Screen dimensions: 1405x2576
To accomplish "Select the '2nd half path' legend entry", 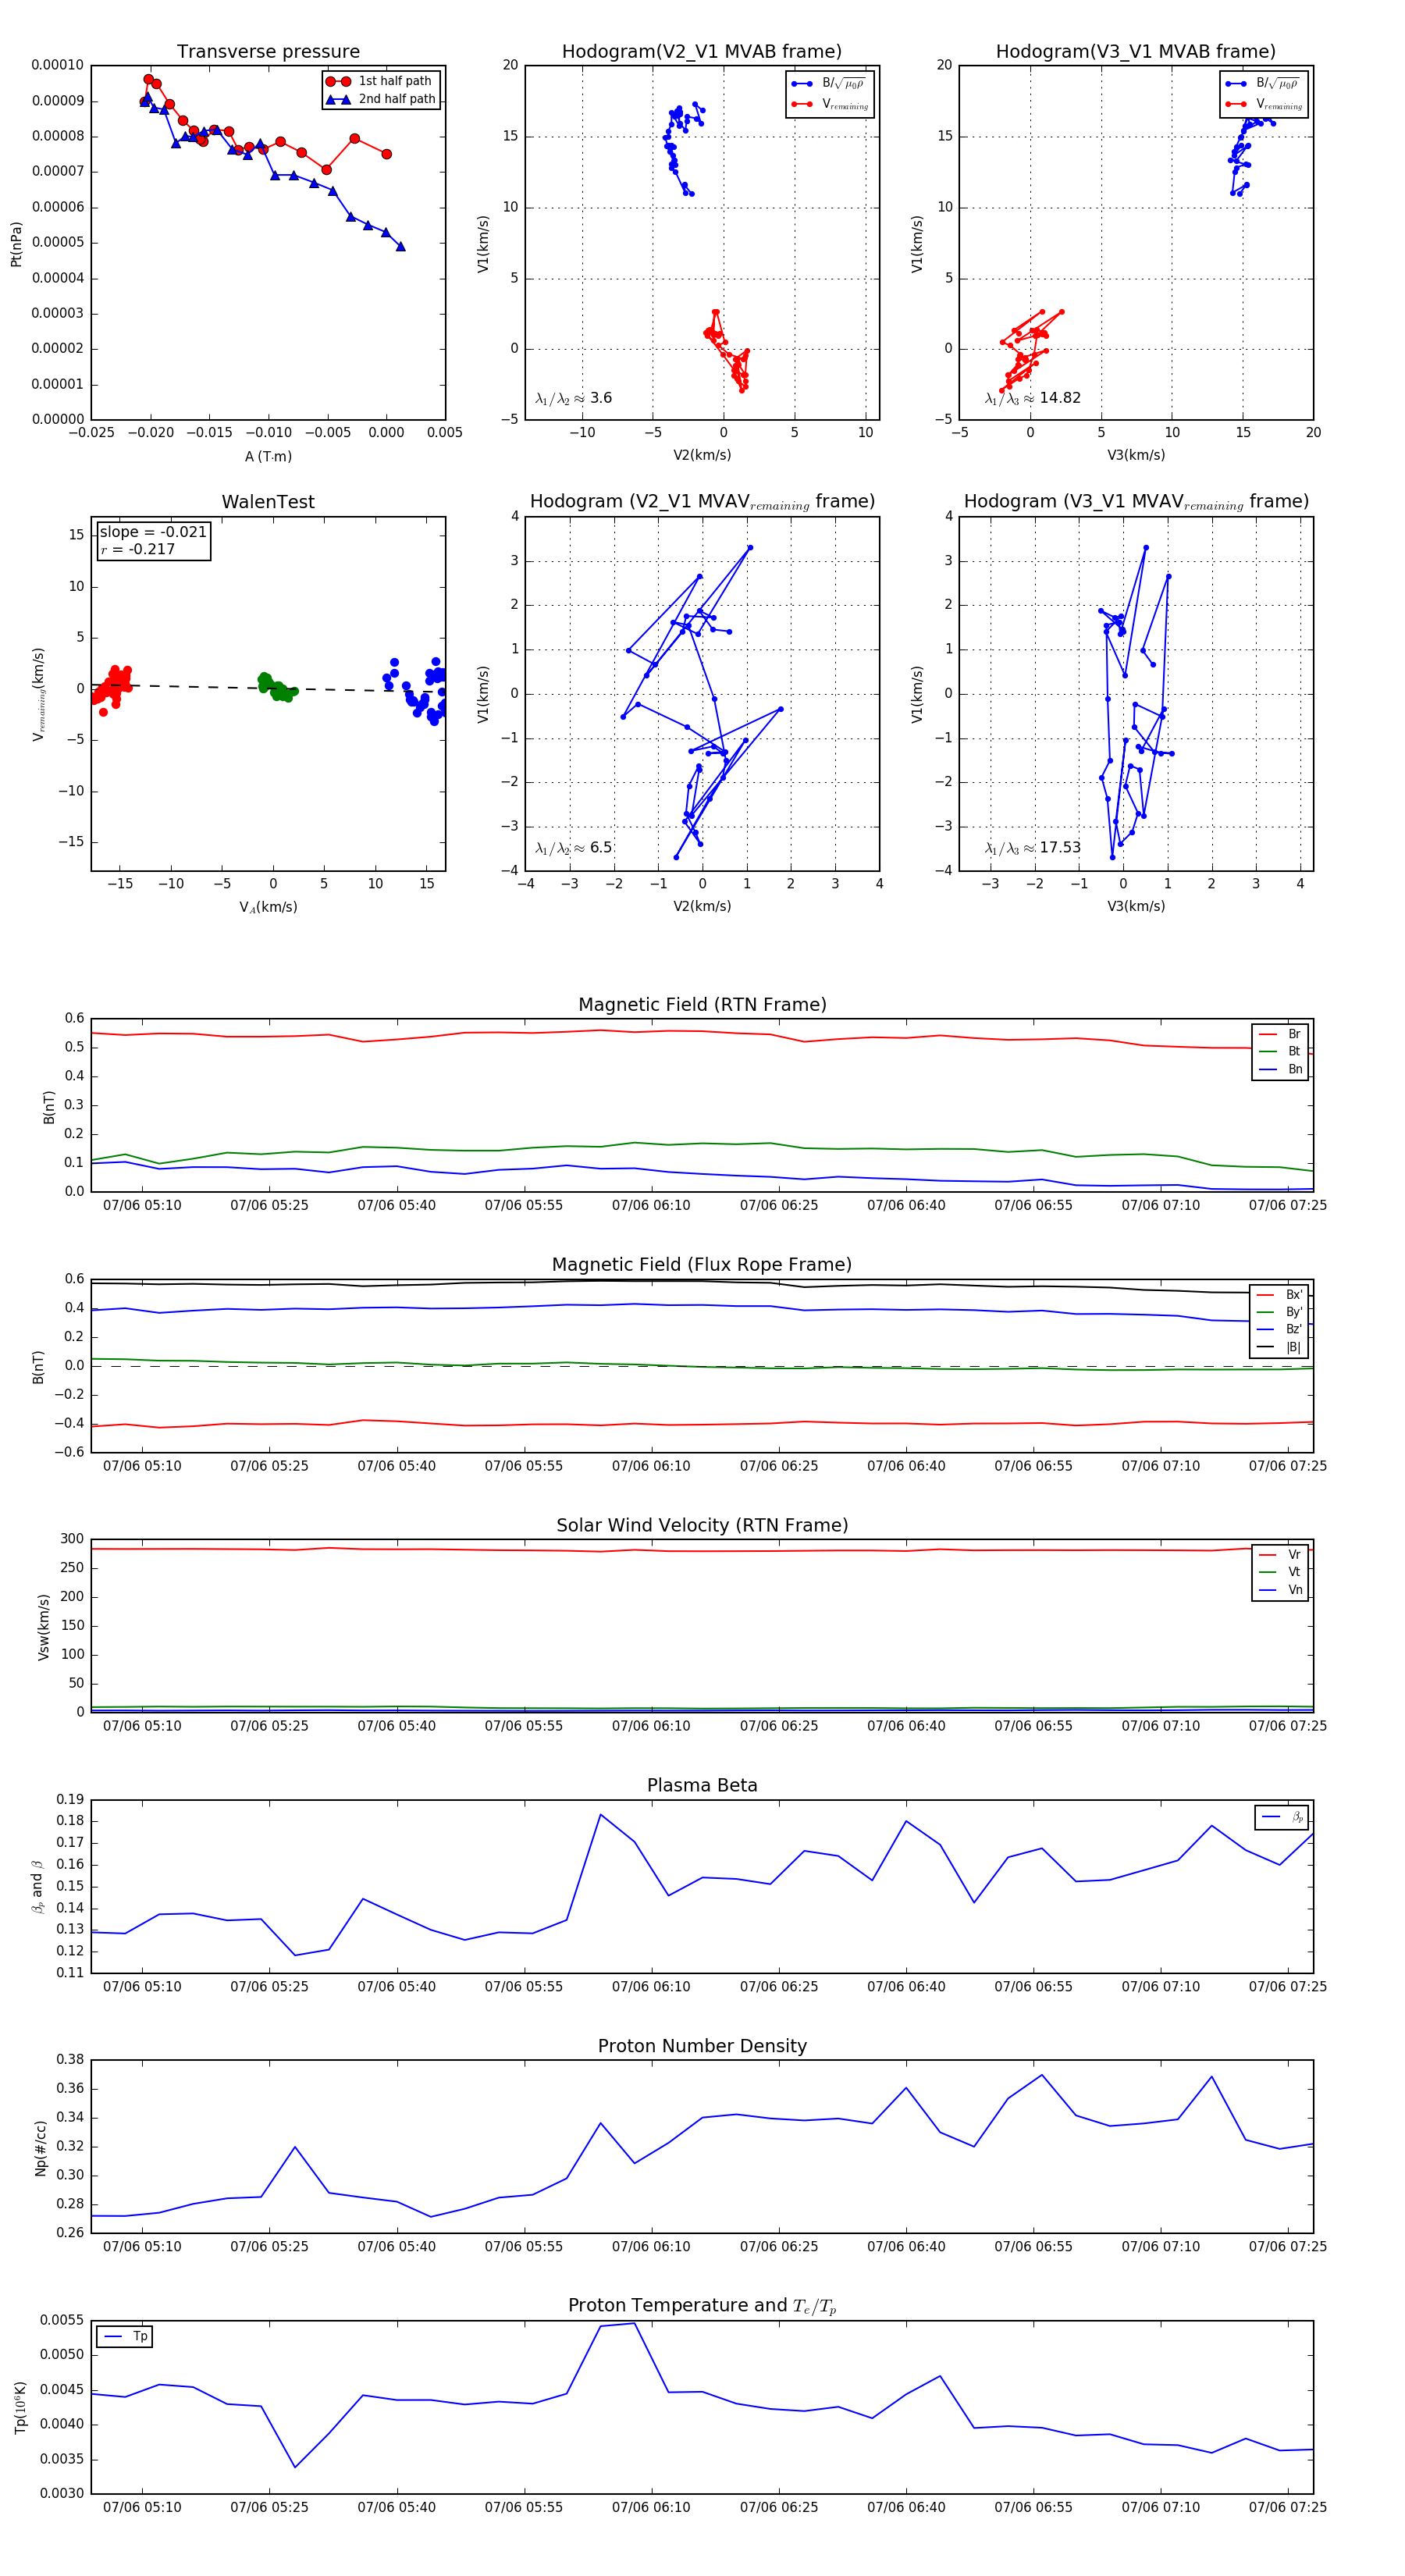I will coord(382,99).
